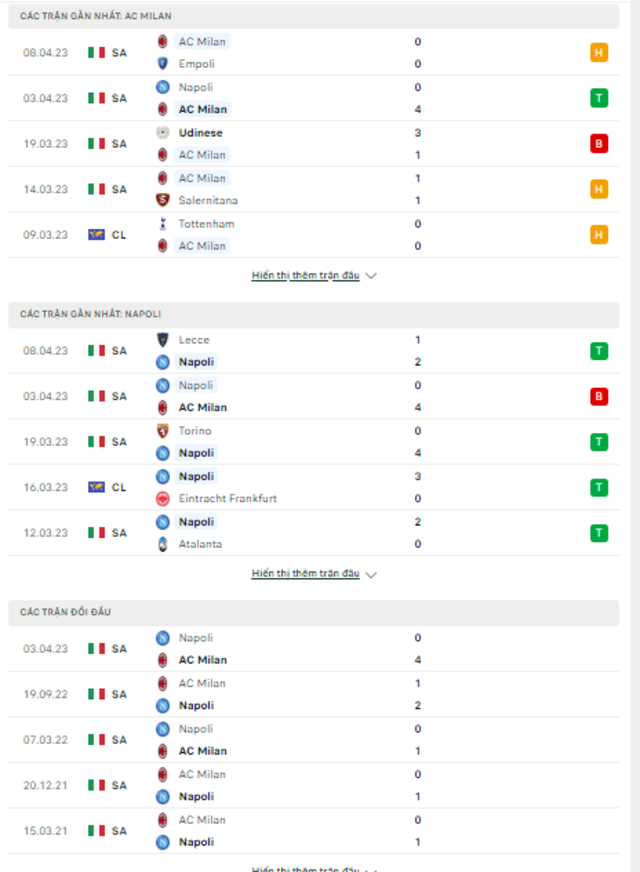Click chevron under Napoli matches list

(371, 574)
